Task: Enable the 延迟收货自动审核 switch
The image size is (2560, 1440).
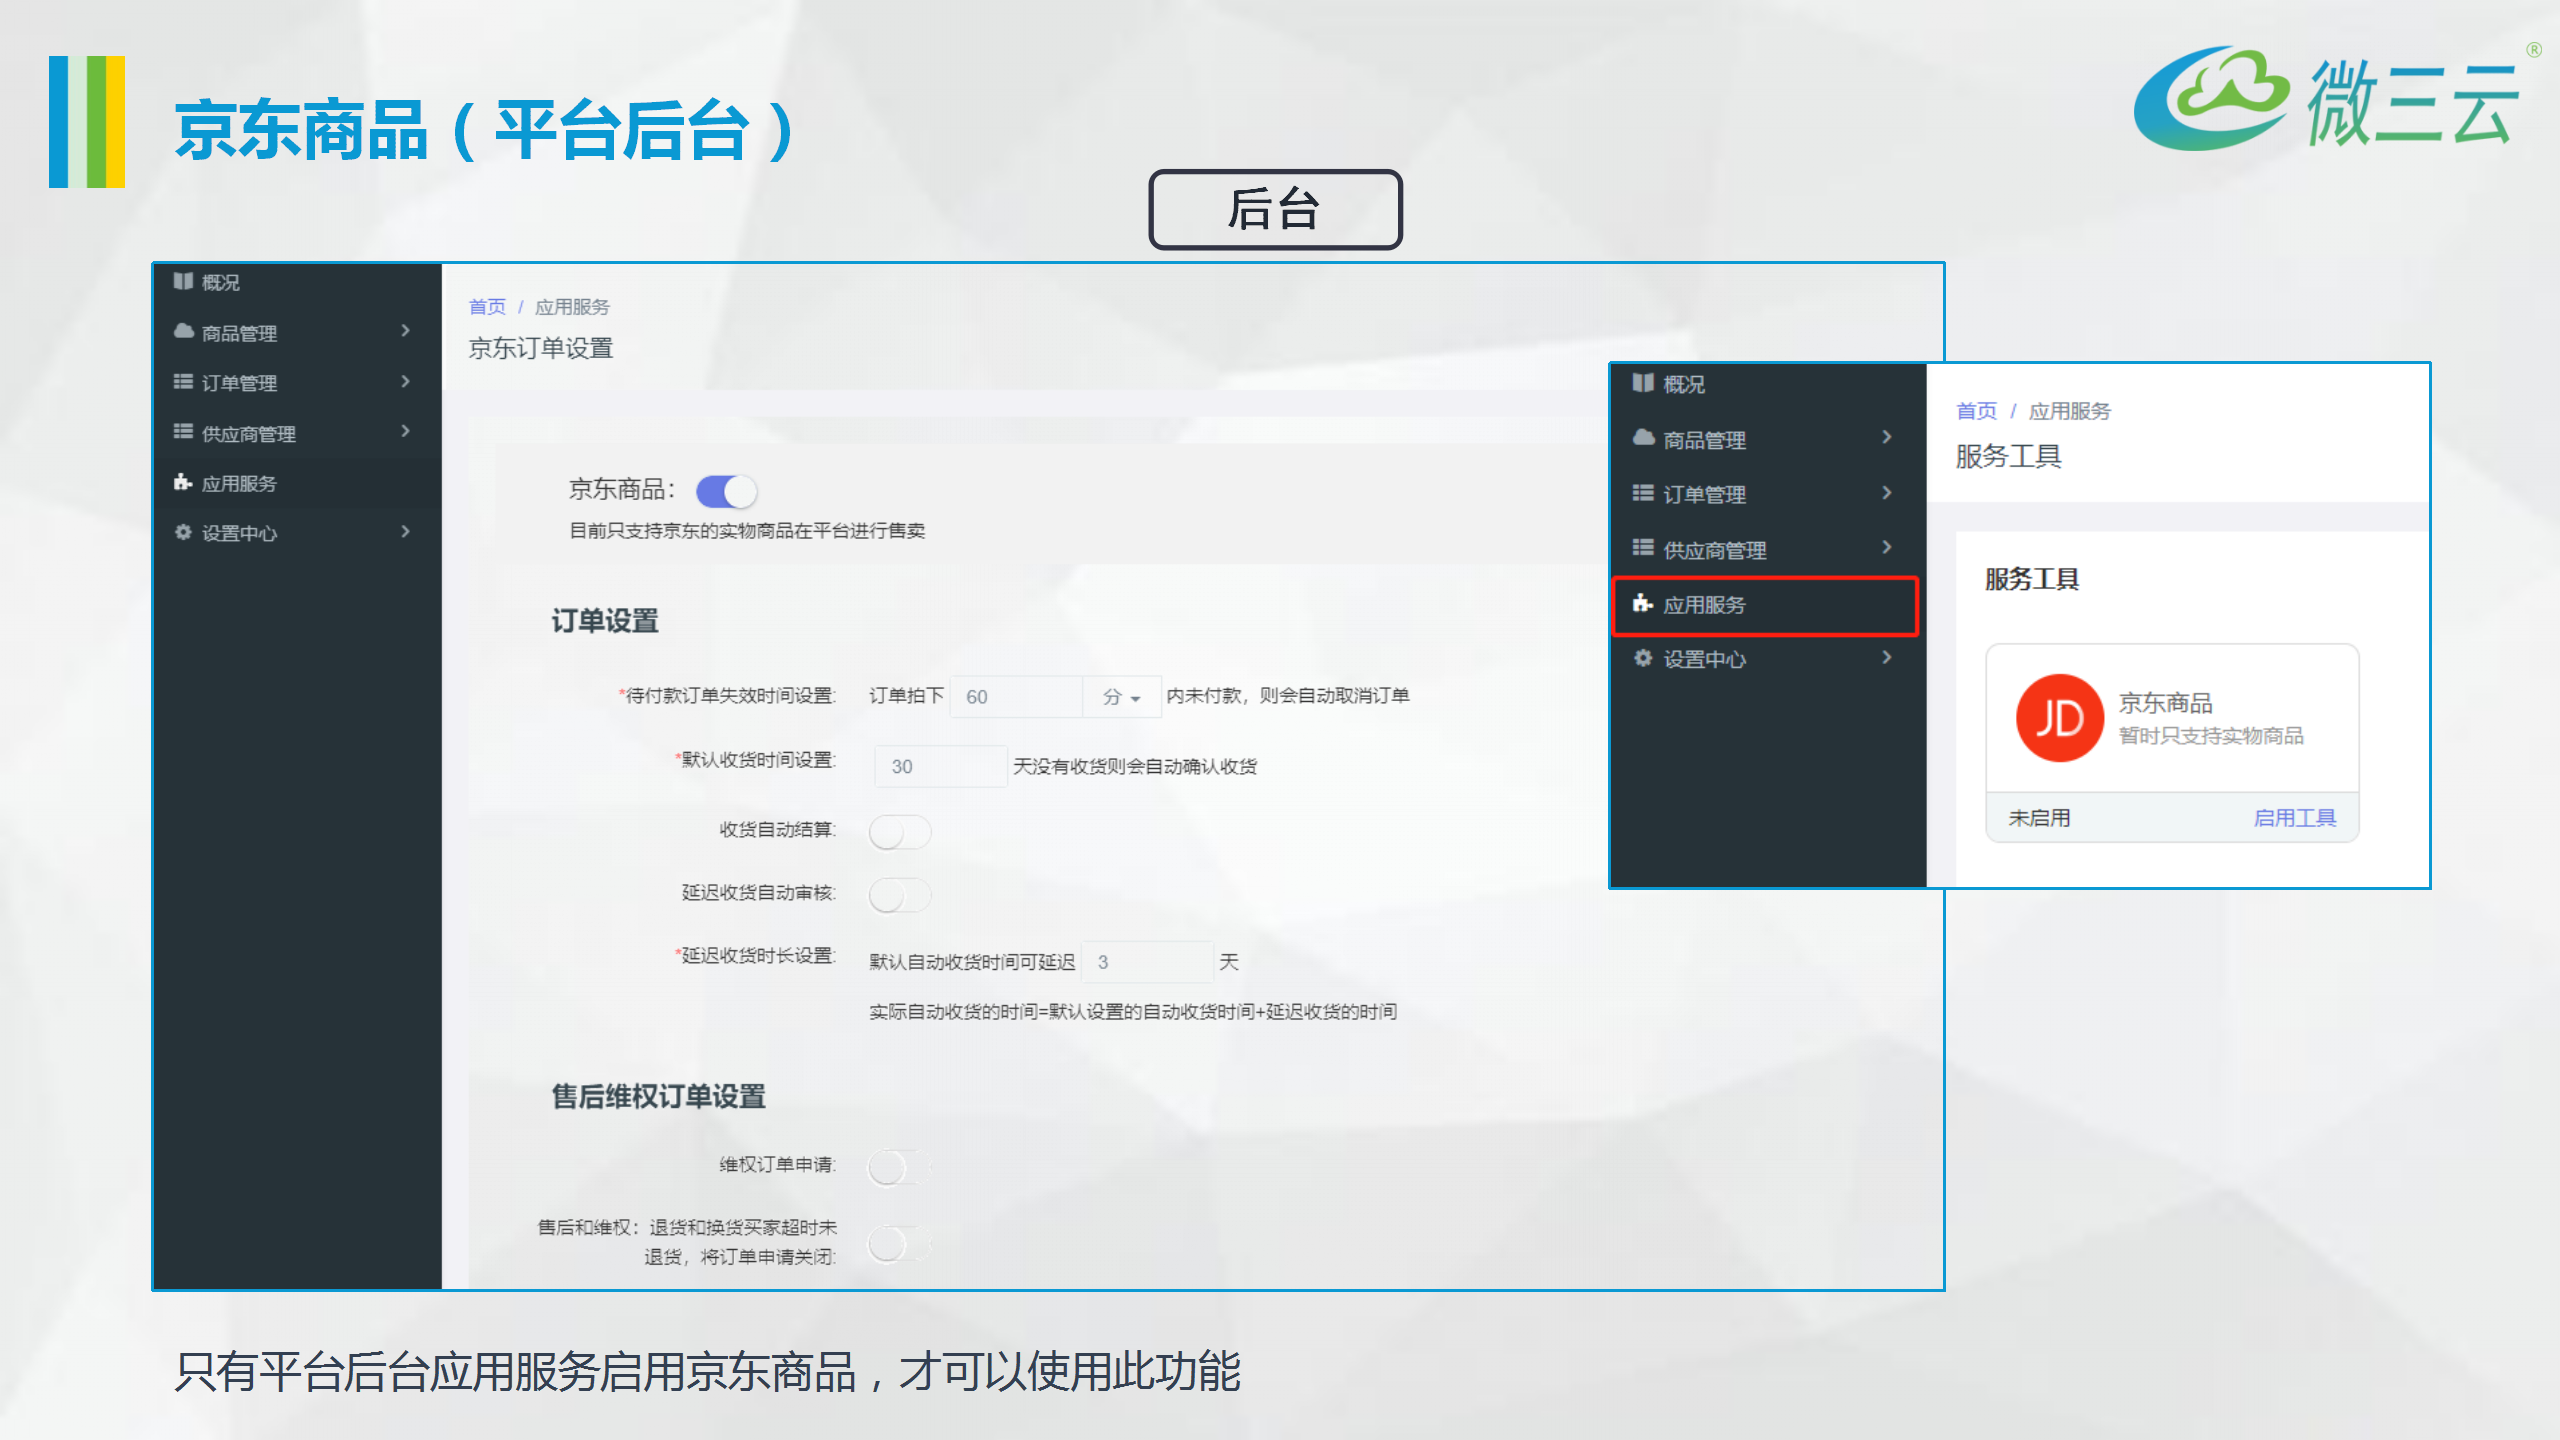Action: tap(900, 895)
